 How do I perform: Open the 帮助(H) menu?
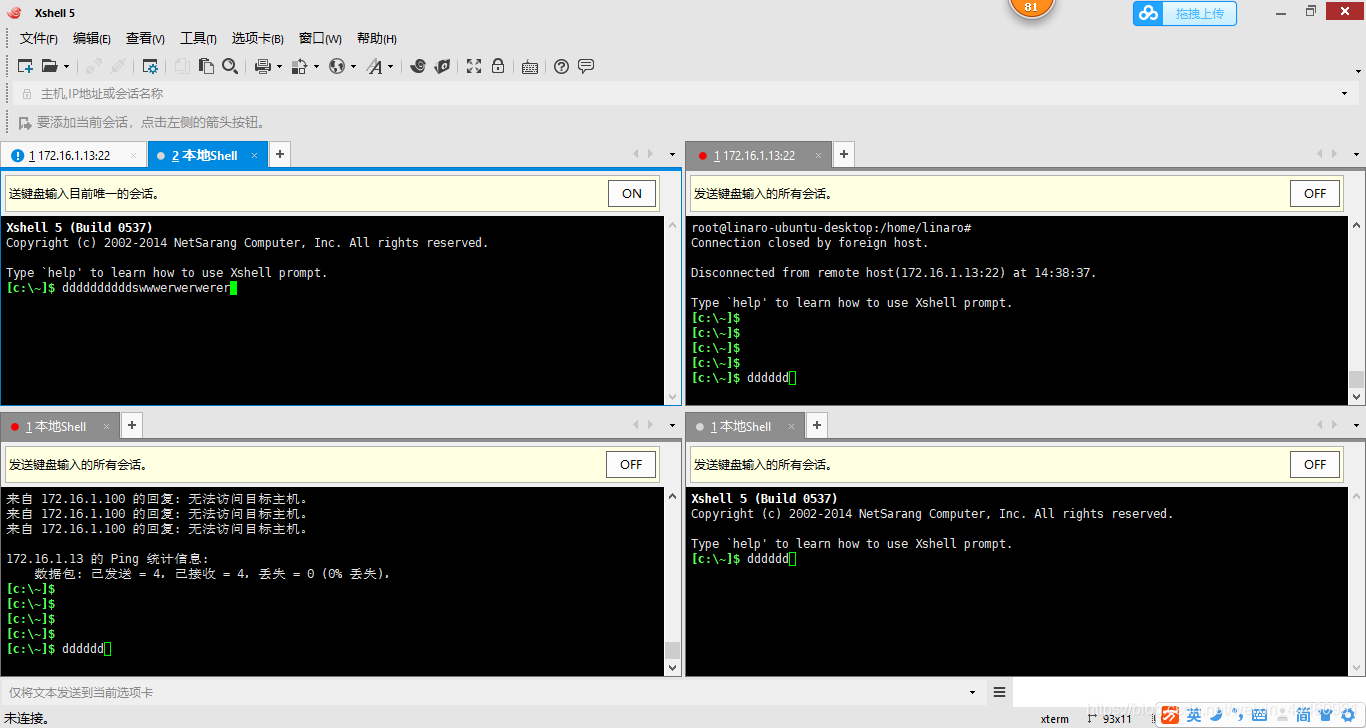click(x=377, y=39)
